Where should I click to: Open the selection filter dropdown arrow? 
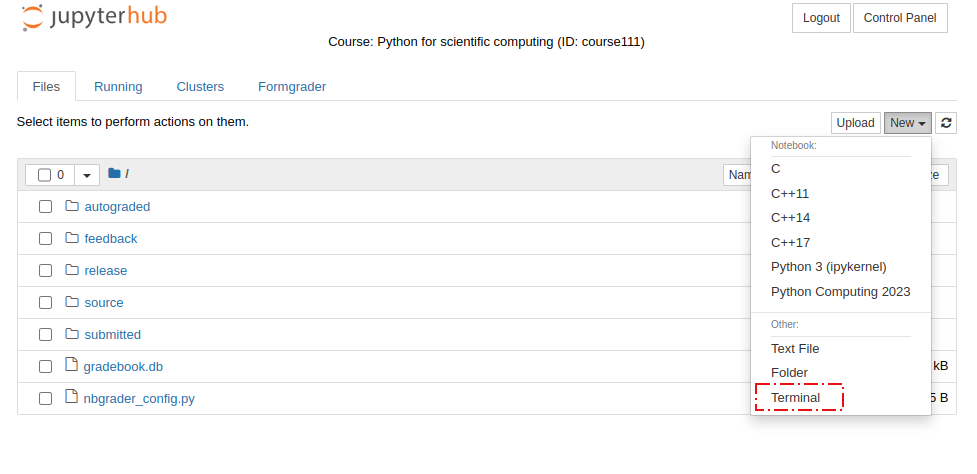tap(87, 175)
